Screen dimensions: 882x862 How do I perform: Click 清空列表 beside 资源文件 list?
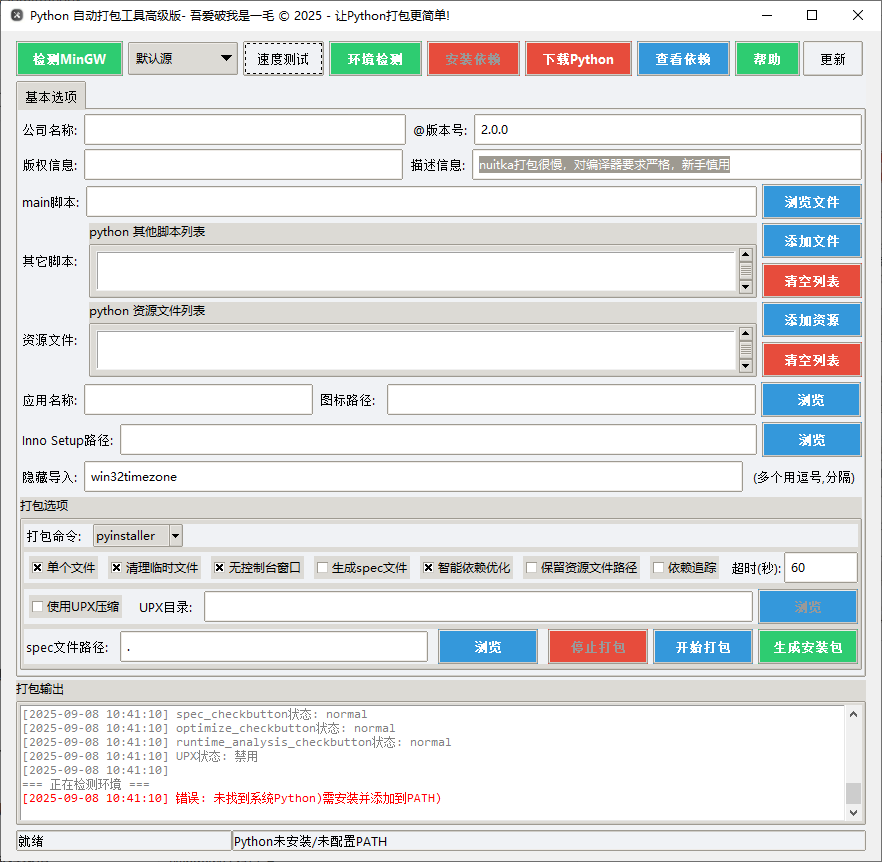(812, 360)
